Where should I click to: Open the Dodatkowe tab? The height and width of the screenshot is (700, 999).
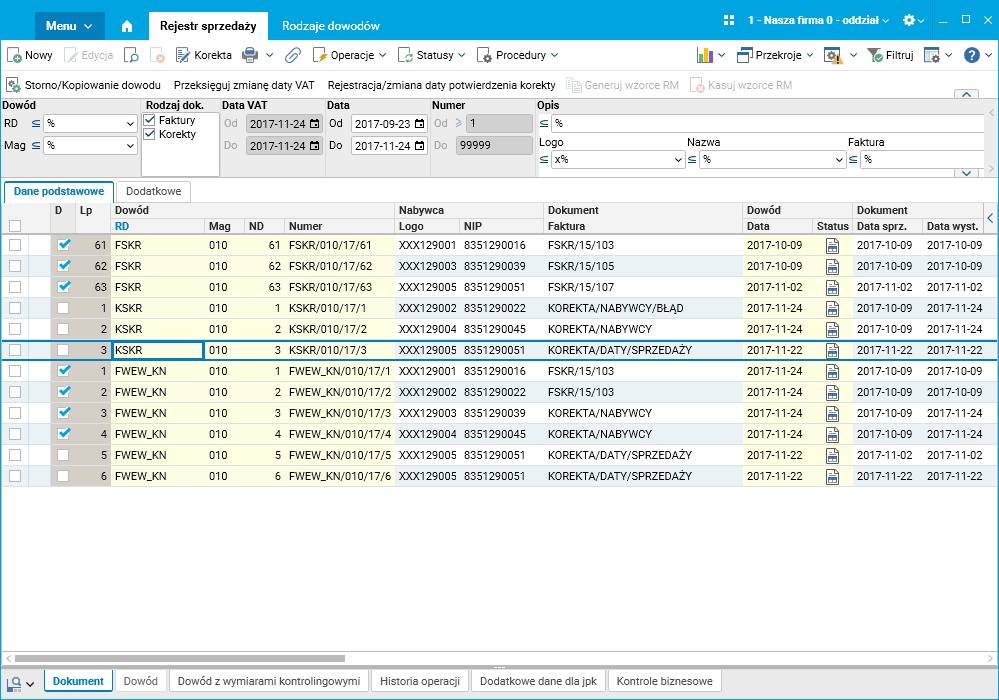click(153, 191)
